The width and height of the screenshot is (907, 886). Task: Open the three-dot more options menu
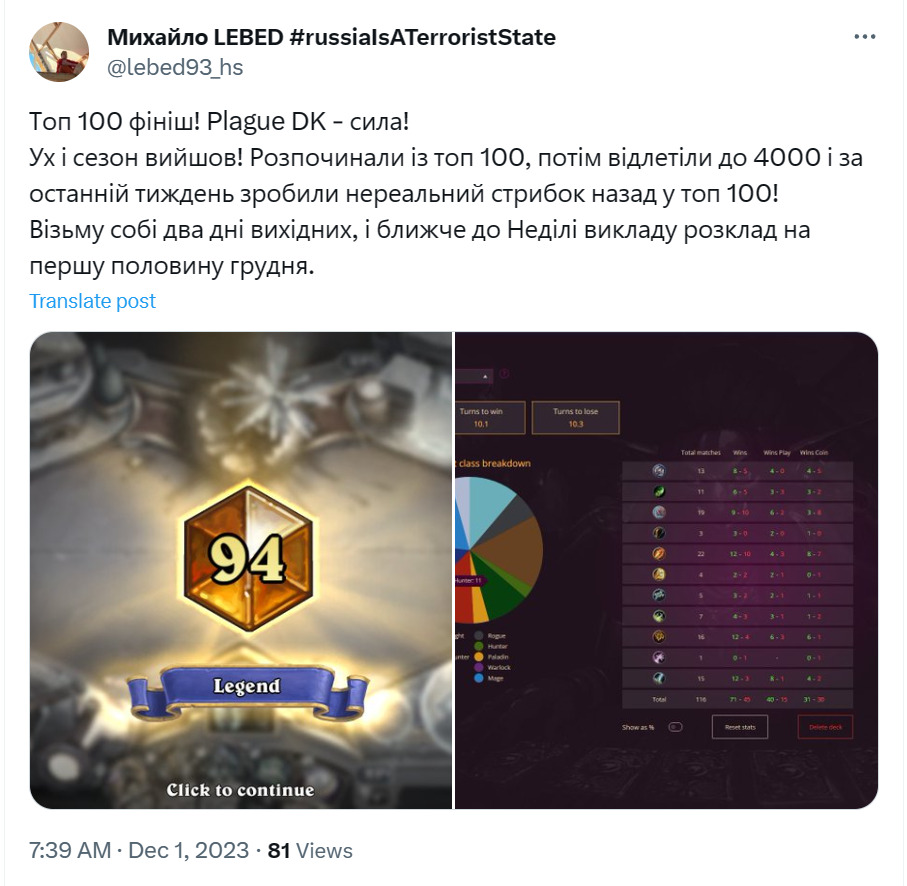pos(864,37)
